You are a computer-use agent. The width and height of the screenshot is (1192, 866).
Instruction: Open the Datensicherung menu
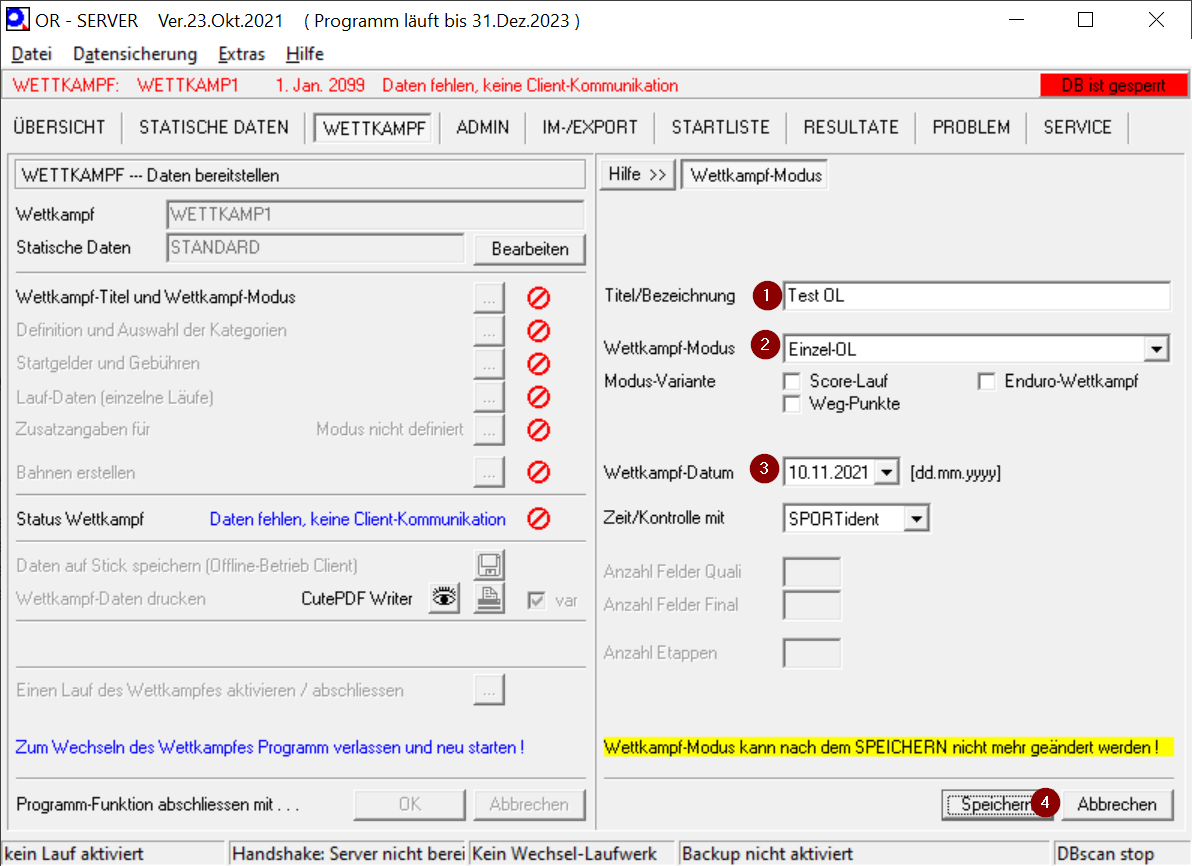tap(135, 54)
